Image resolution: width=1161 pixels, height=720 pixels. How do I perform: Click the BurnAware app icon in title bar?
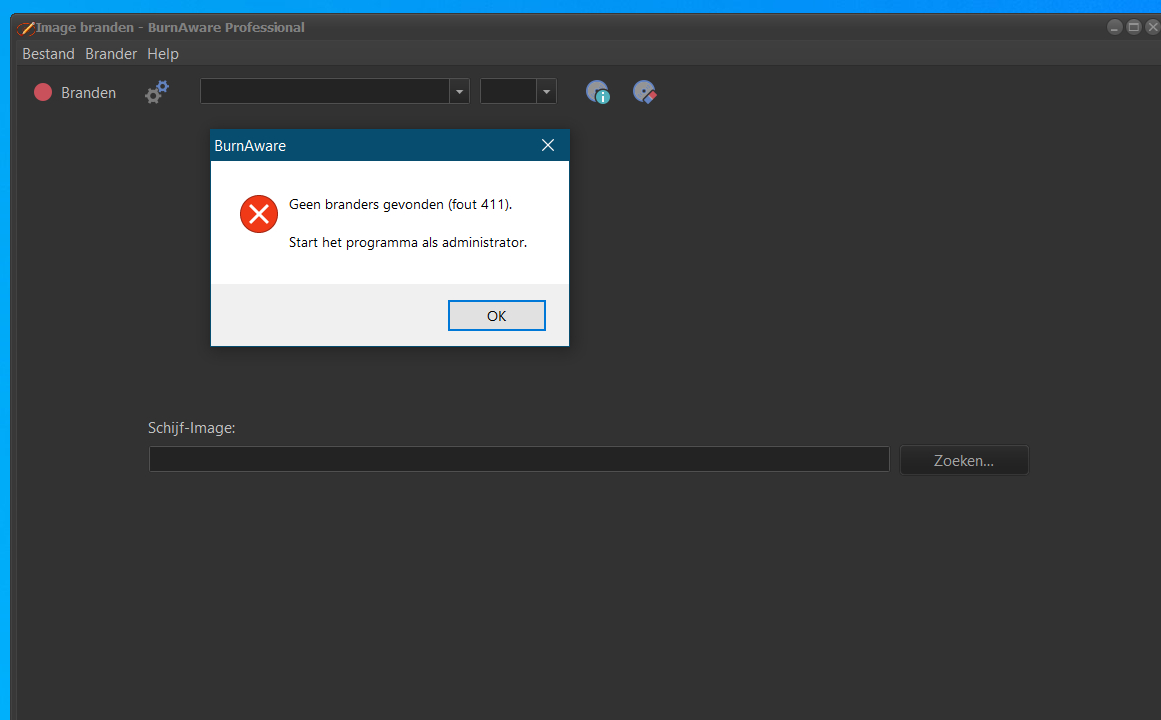26,28
